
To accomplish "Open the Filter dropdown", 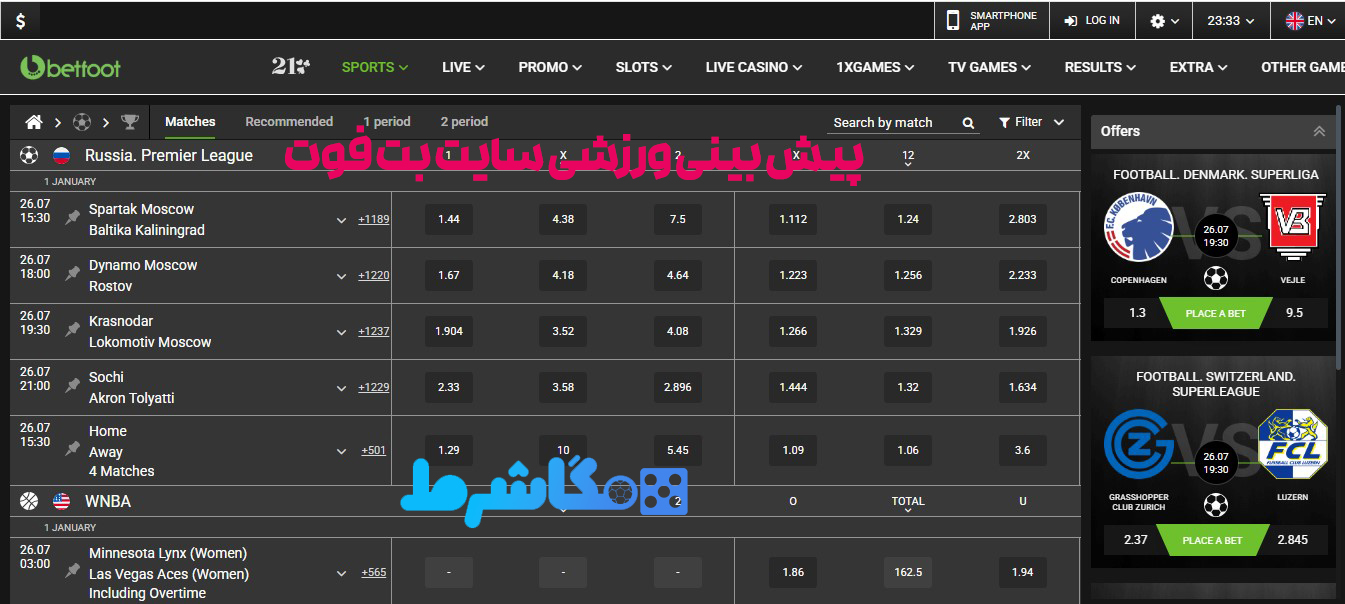I will 1032,122.
